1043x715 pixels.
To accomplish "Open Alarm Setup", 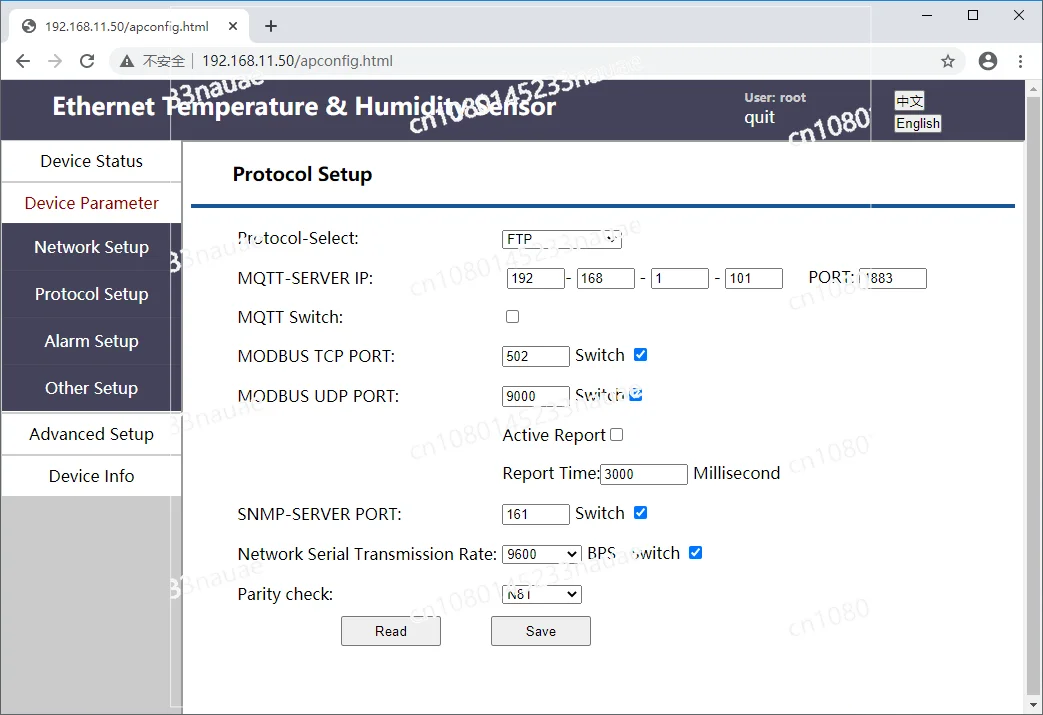I will (x=91, y=341).
